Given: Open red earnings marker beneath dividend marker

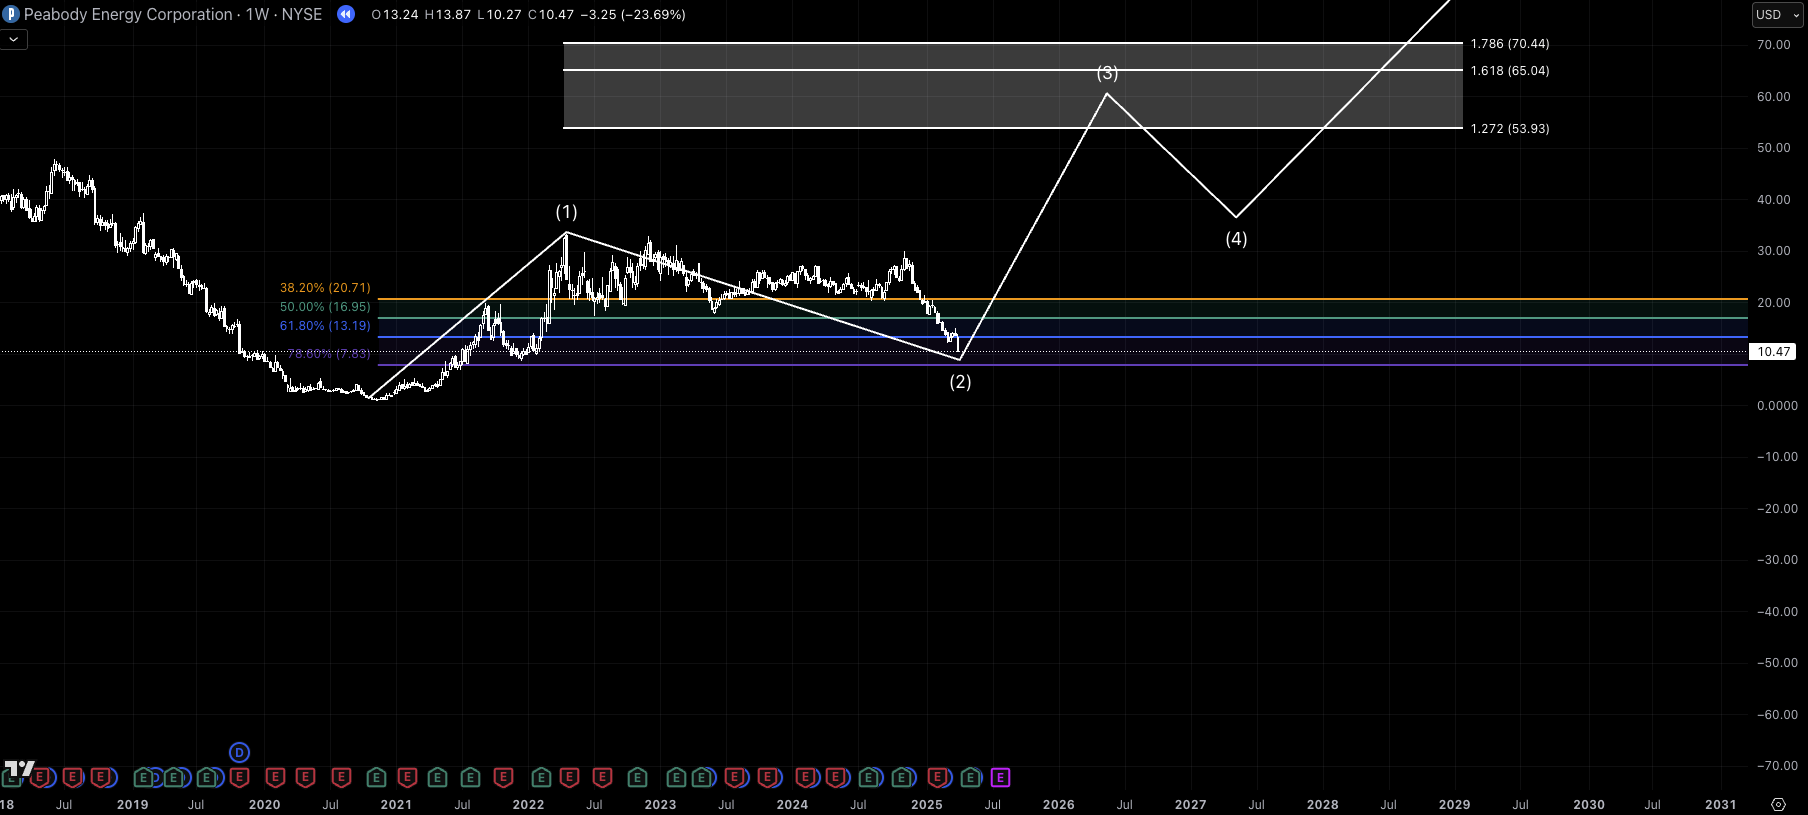Looking at the screenshot, I should (239, 777).
